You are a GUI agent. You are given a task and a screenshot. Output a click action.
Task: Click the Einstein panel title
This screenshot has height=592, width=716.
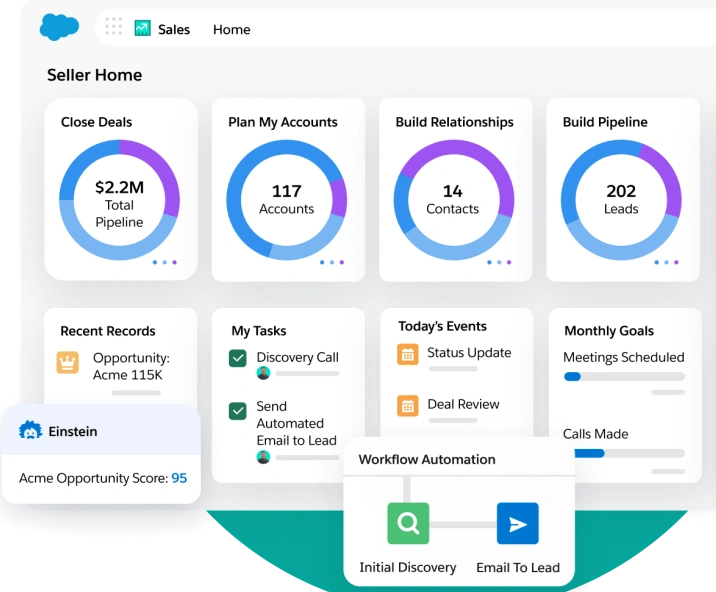[x=73, y=431]
